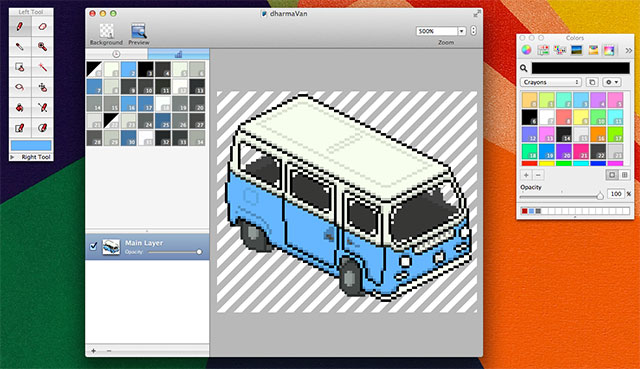Open the Preview toolbar button
The width and height of the screenshot is (640, 369).
139,34
